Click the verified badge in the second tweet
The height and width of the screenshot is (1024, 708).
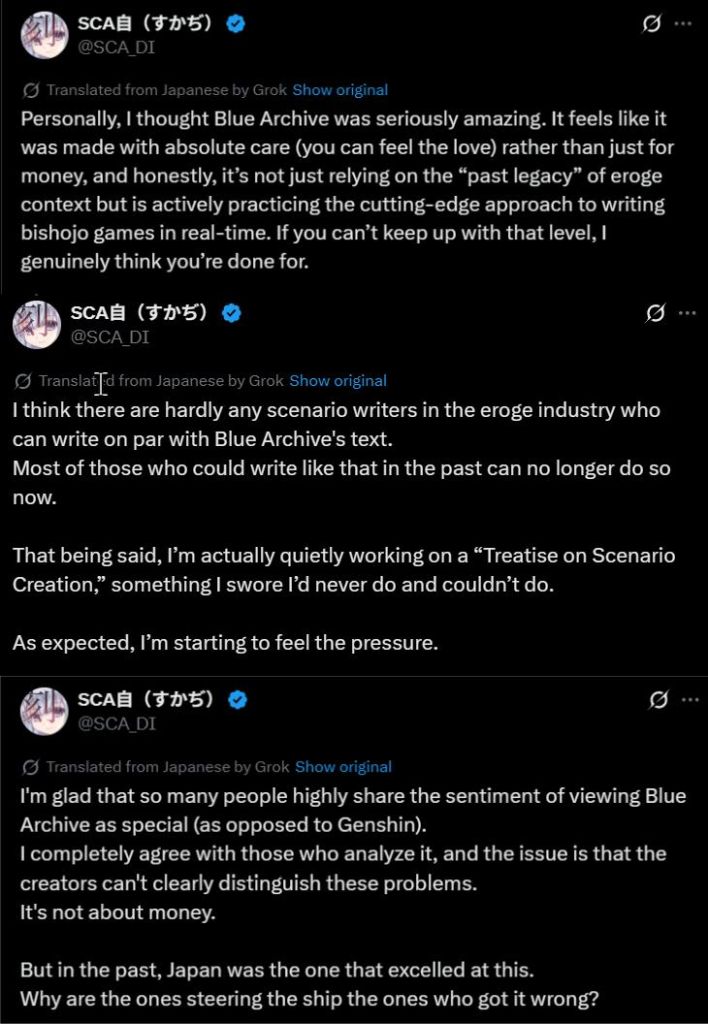tap(231, 313)
